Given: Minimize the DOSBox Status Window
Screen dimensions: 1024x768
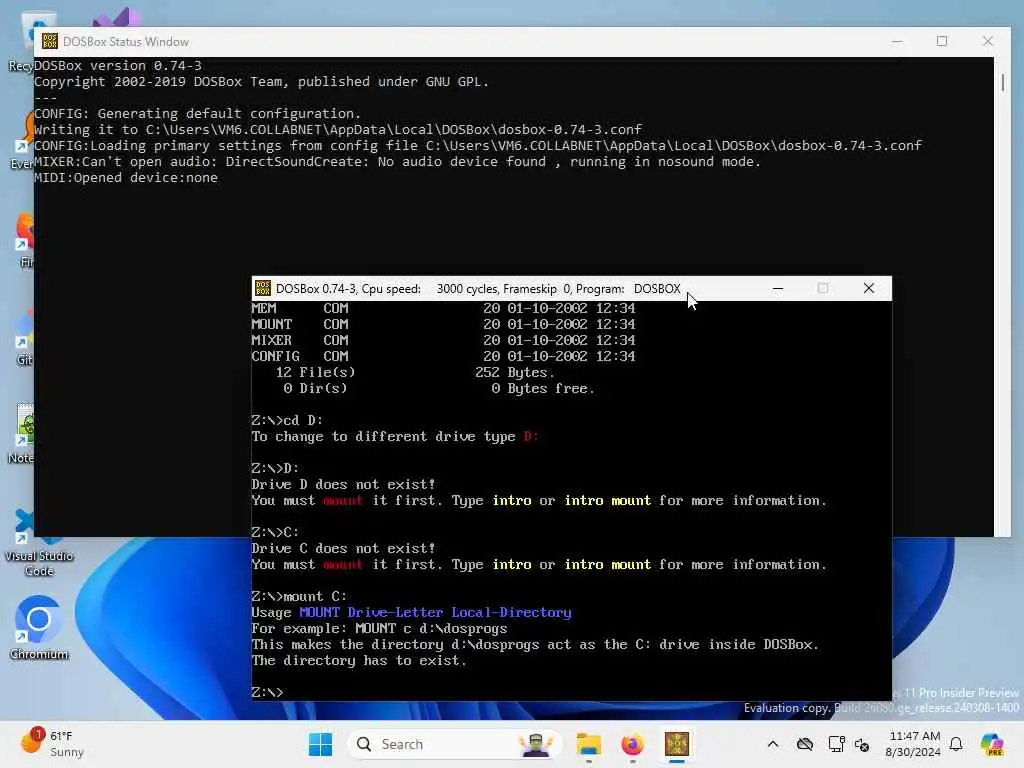Looking at the screenshot, I should click(897, 41).
